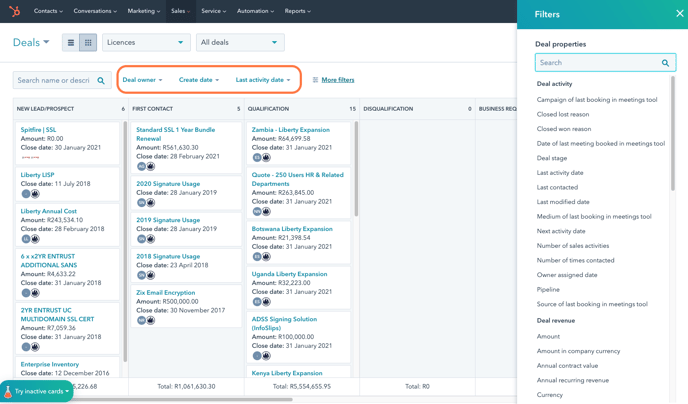The height and width of the screenshot is (404, 688).
Task: Open the Create date filter
Action: 199,80
